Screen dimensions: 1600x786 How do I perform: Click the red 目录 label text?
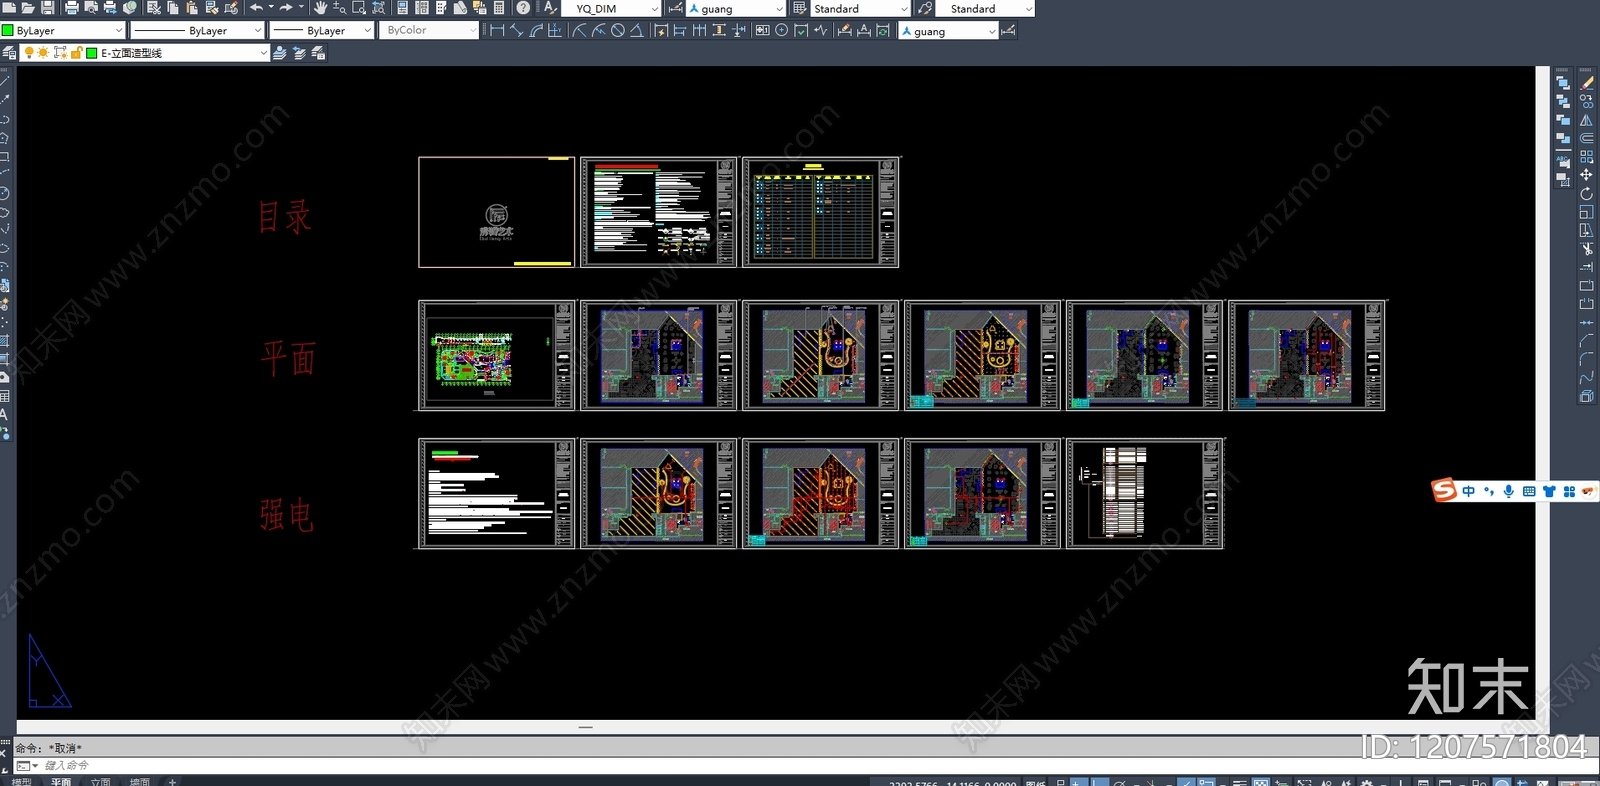tap(285, 216)
